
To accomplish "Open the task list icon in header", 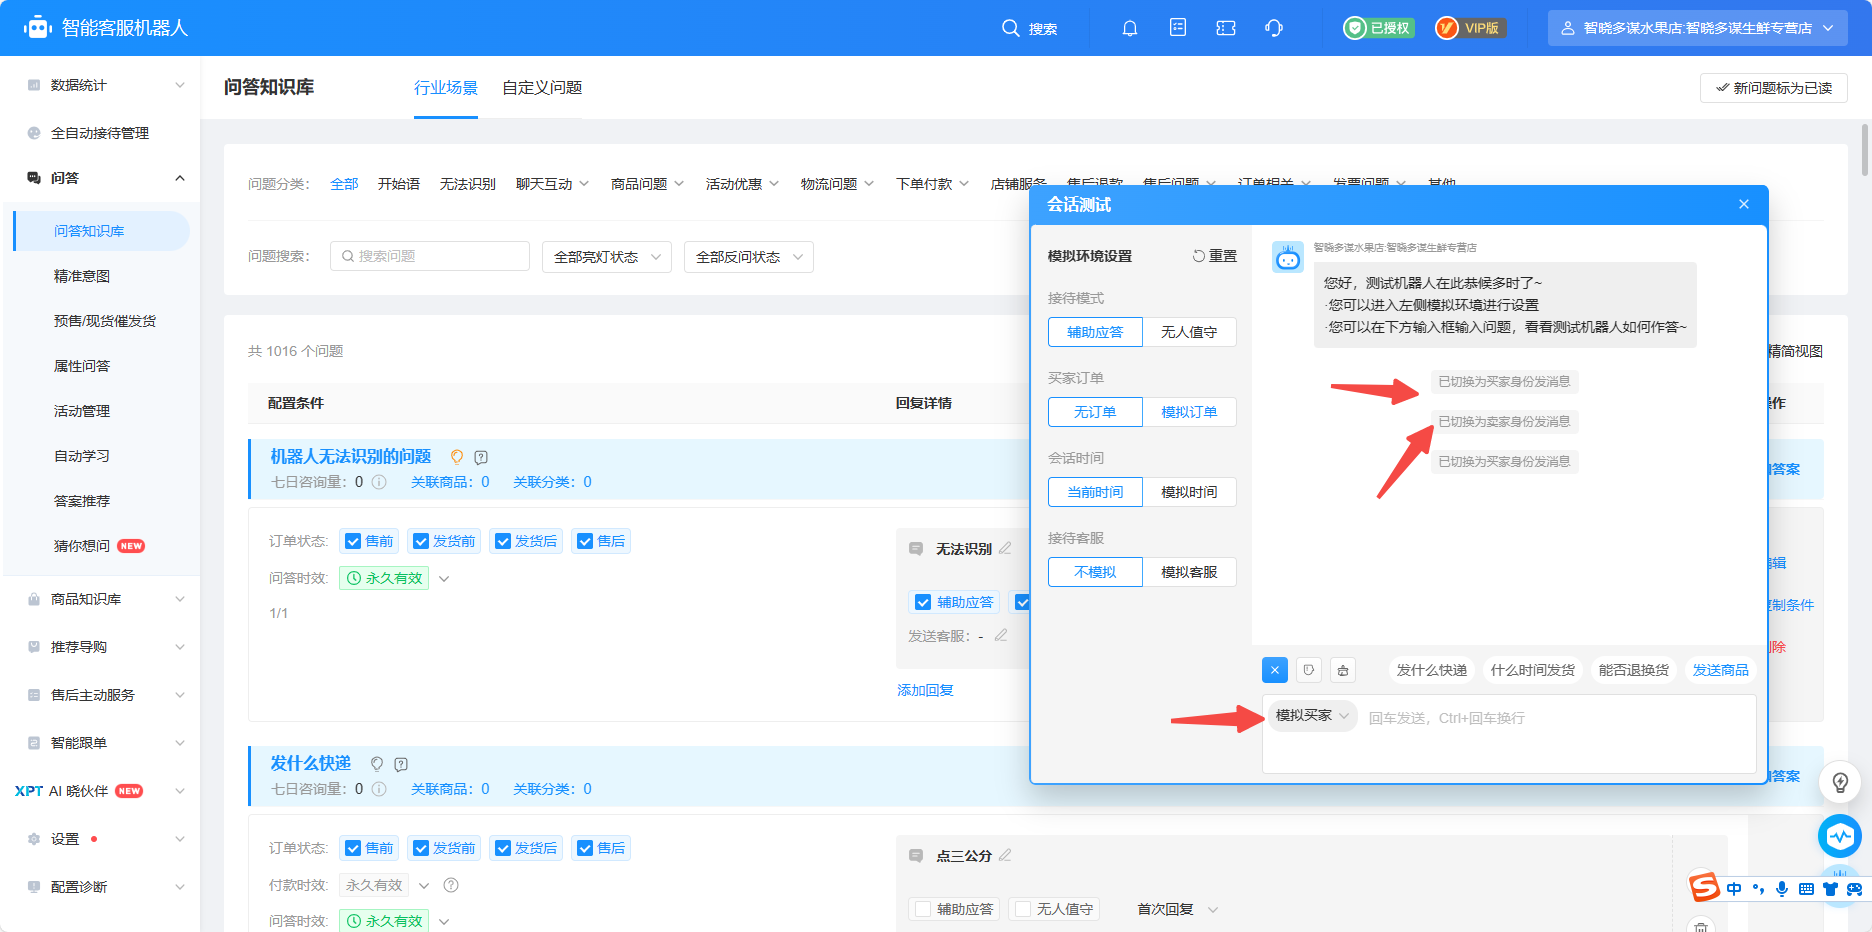I will click(1178, 28).
